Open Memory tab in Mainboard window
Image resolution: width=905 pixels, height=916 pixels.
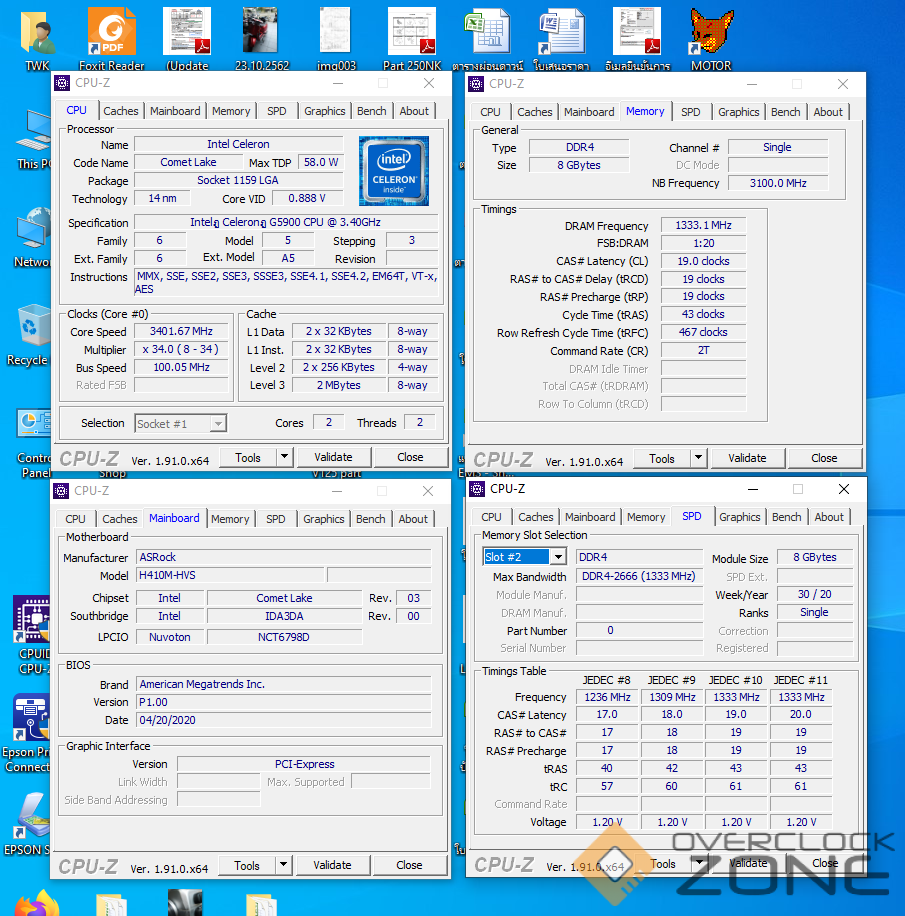(x=230, y=519)
